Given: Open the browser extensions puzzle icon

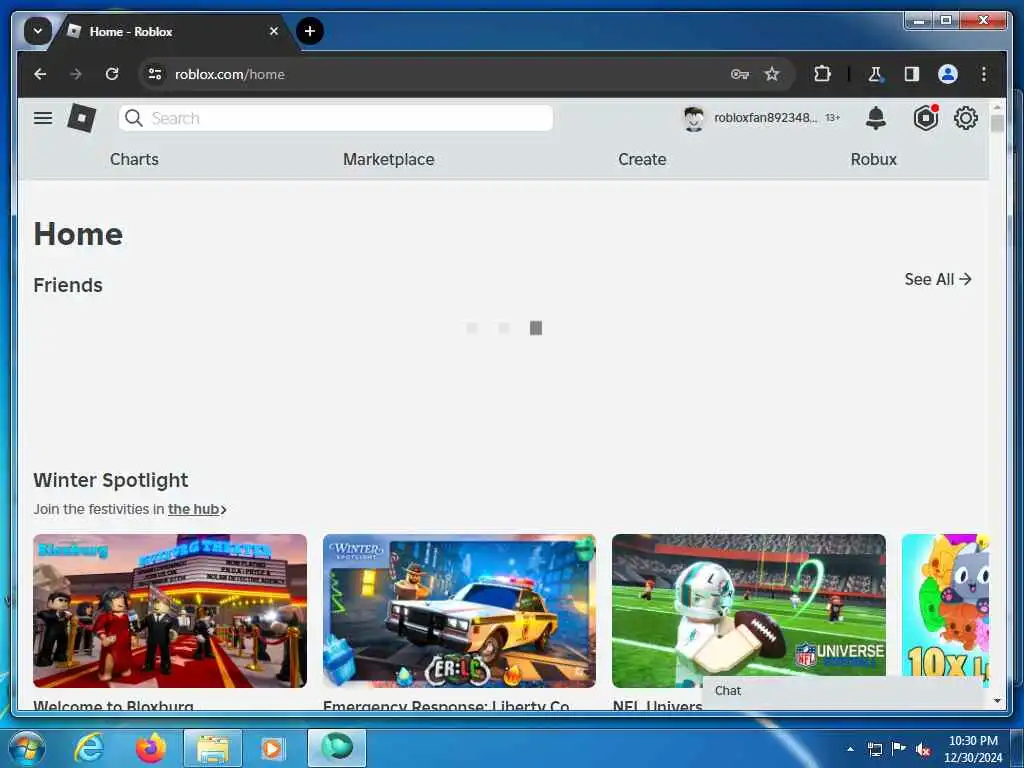Looking at the screenshot, I should [x=822, y=74].
